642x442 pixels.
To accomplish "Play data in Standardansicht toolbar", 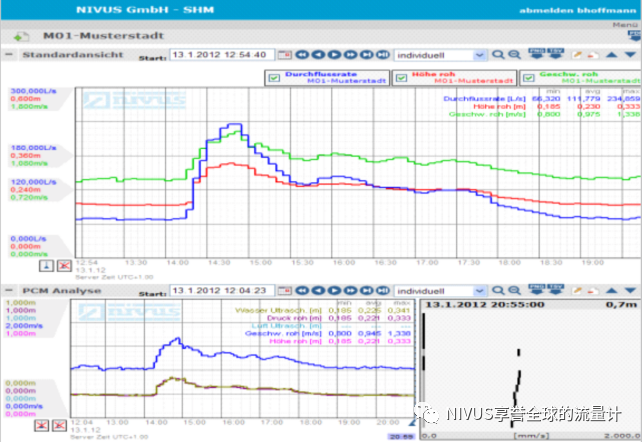I will tap(334, 54).
